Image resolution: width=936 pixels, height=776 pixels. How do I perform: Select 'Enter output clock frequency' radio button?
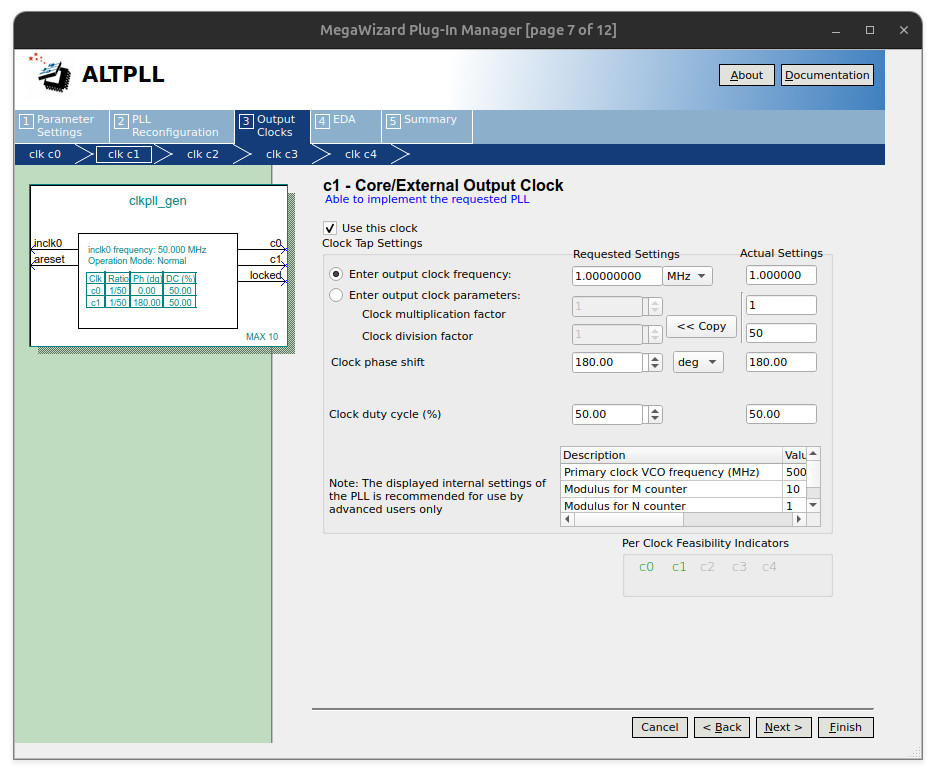[x=337, y=274]
